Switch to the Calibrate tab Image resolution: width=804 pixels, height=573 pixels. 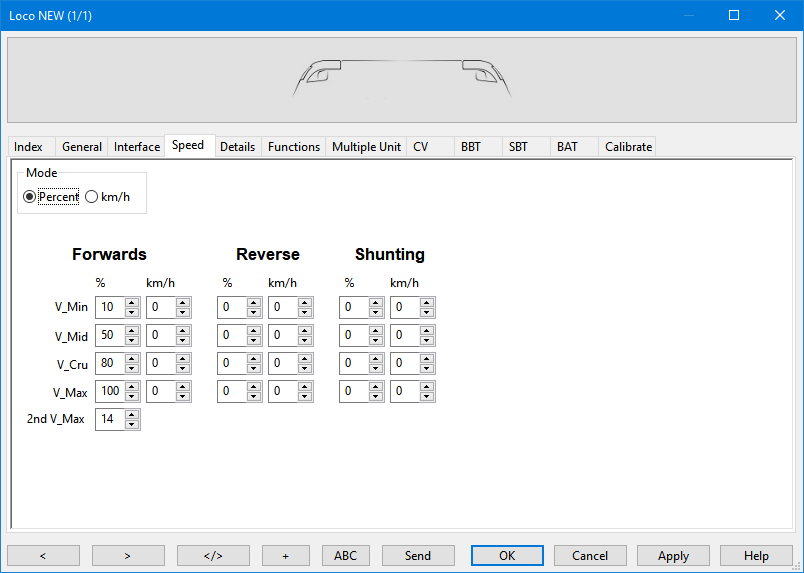(628, 147)
